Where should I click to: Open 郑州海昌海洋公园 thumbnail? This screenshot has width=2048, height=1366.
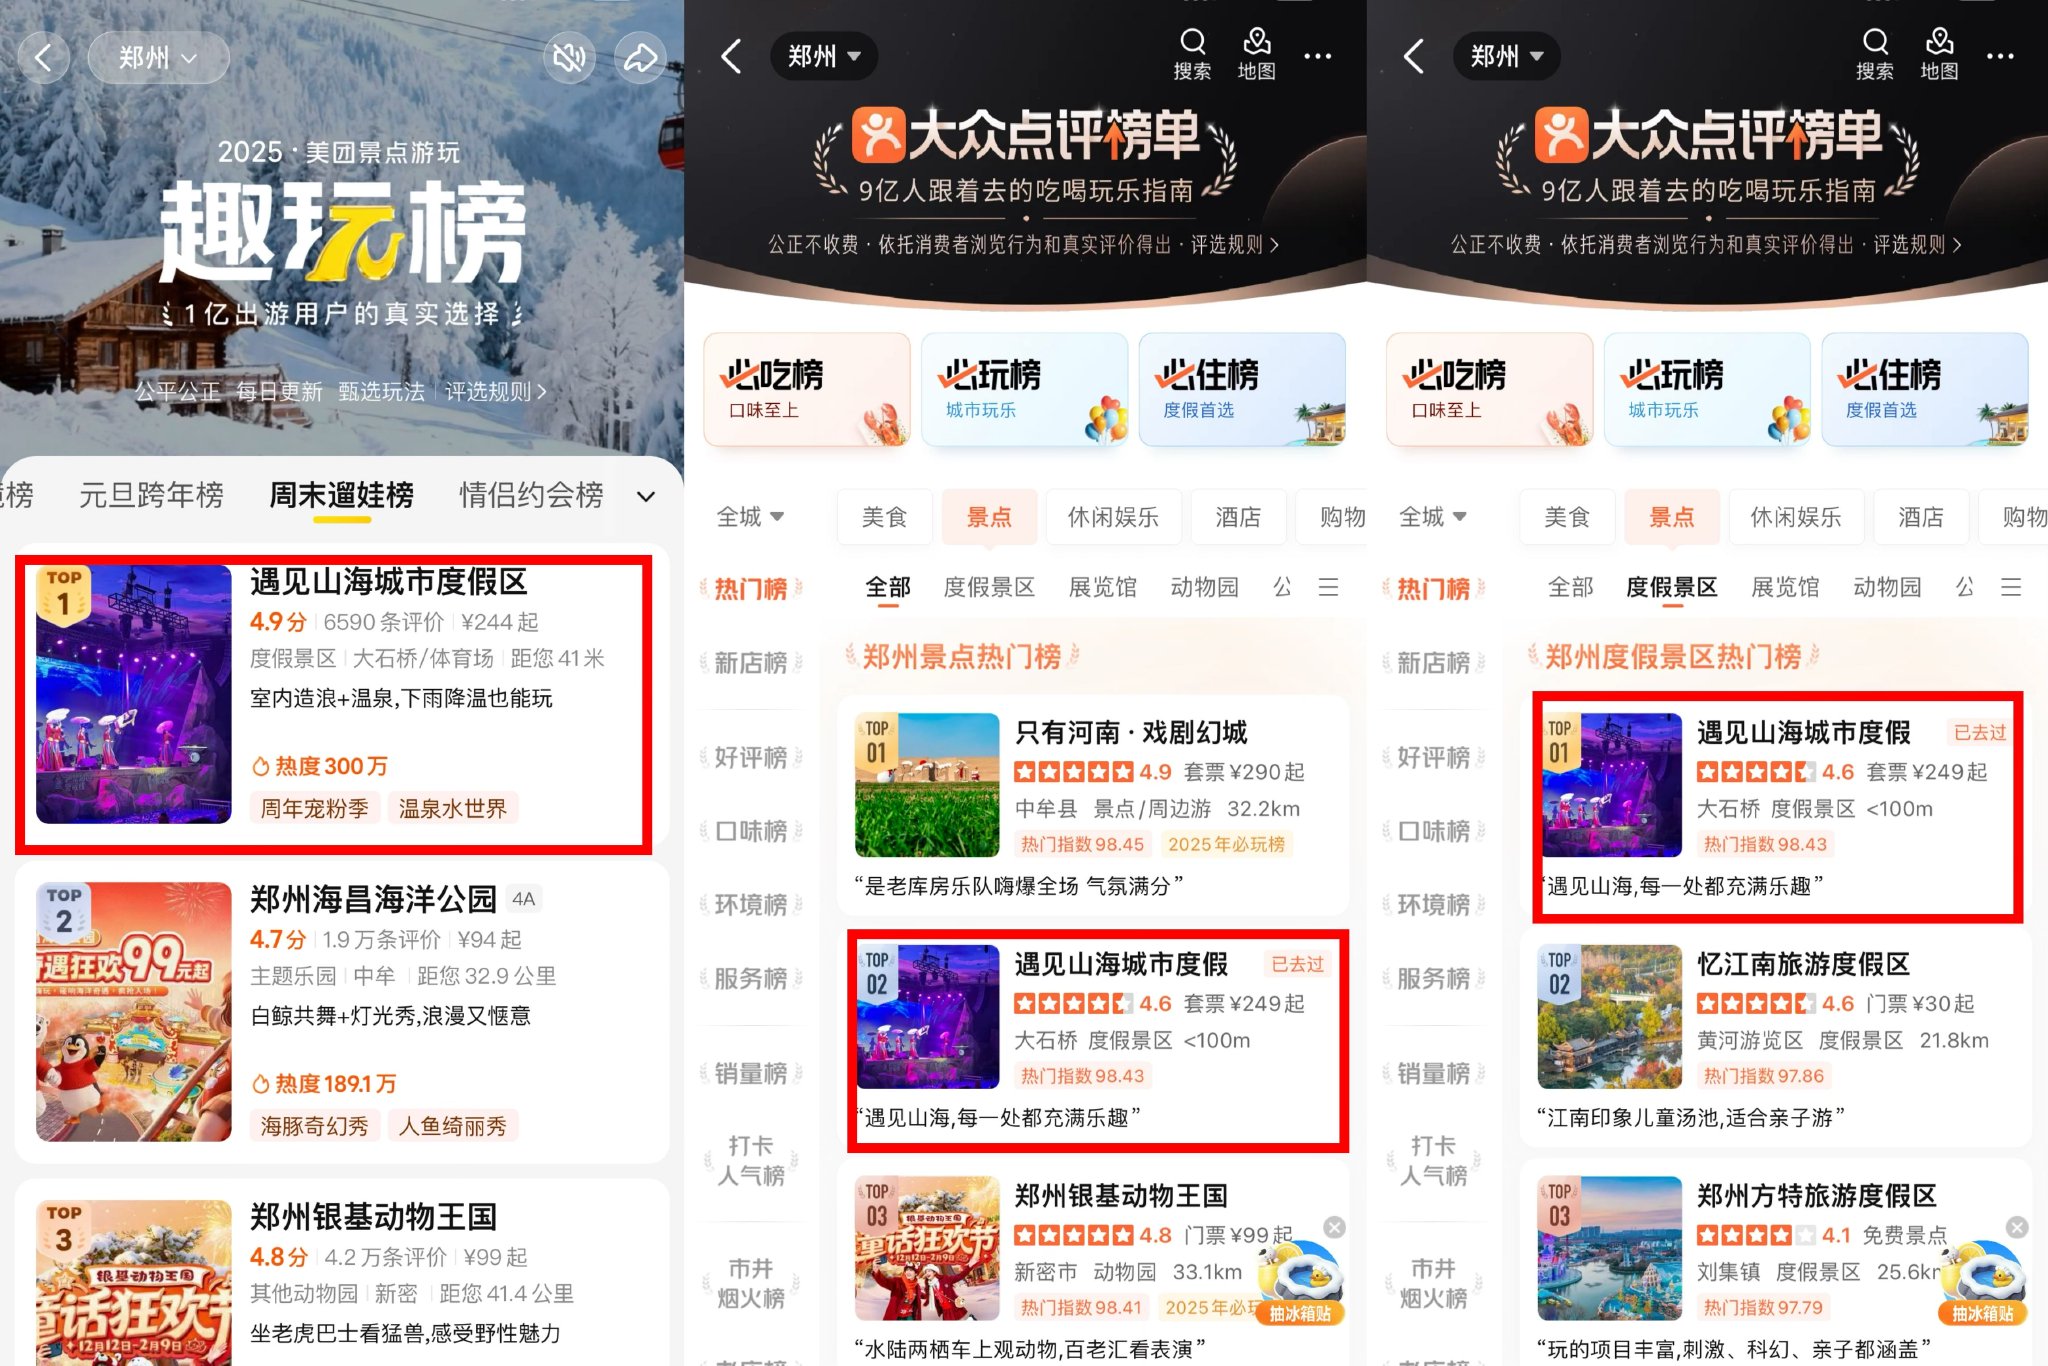tap(134, 1011)
